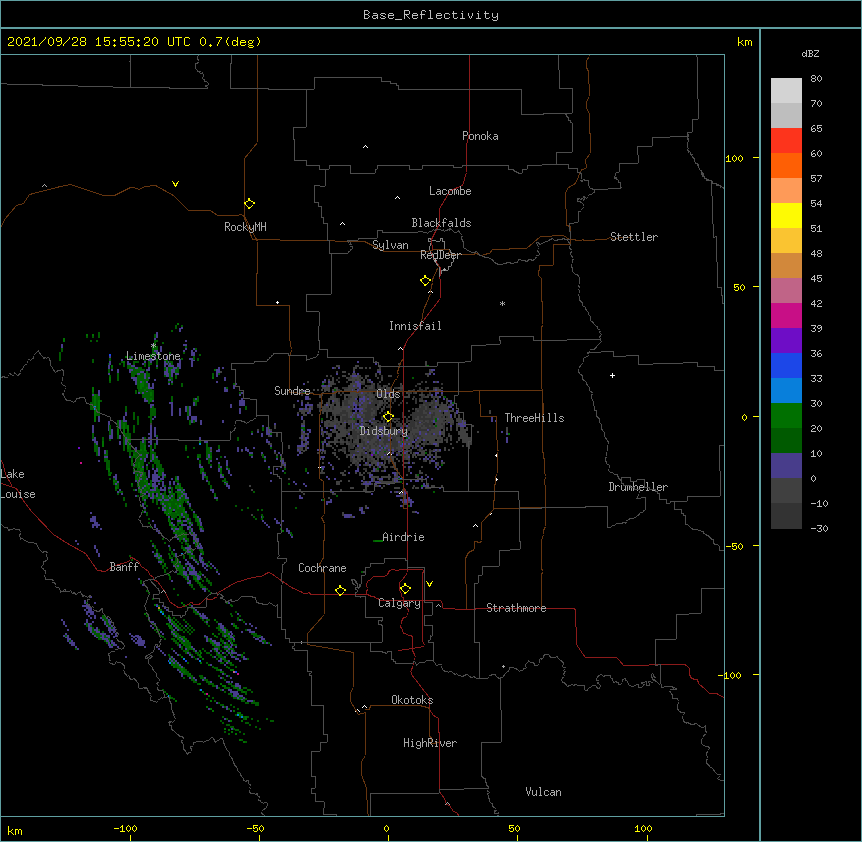862x842 pixels.
Task: Click the bright yellow 54 dBZ swatch
Action: tap(786, 215)
